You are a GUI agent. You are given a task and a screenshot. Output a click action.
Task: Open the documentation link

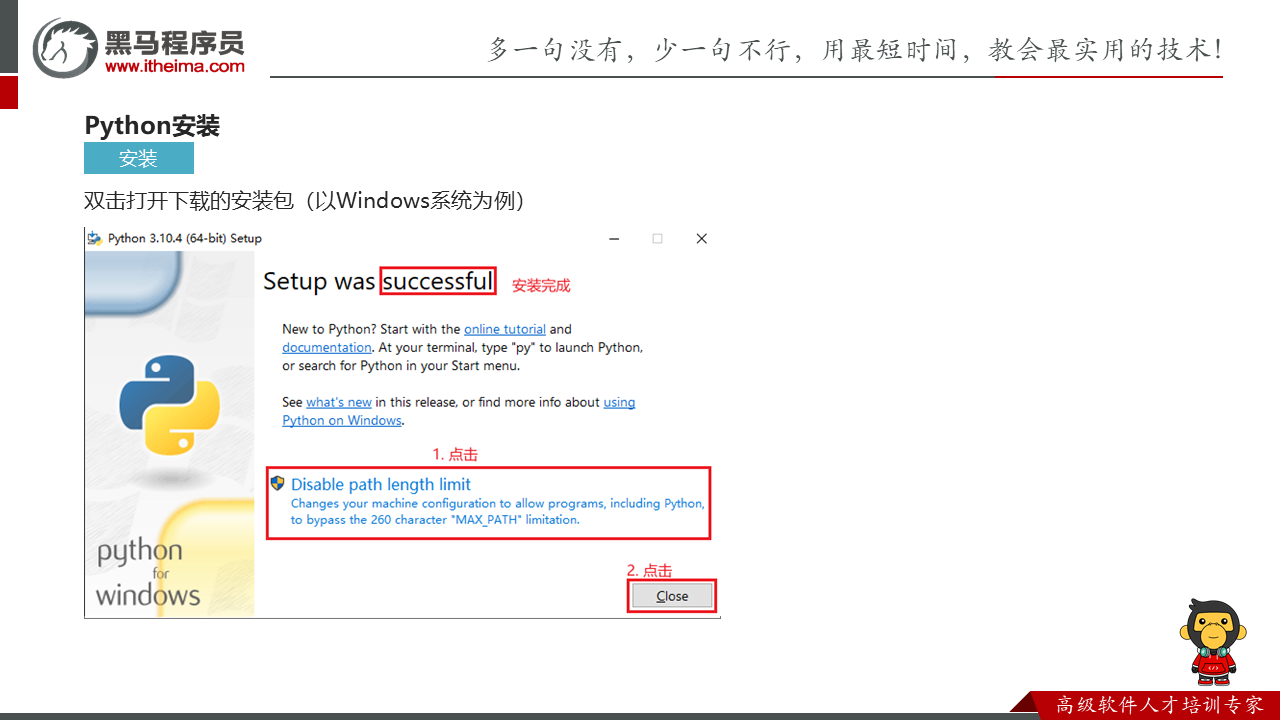(327, 347)
